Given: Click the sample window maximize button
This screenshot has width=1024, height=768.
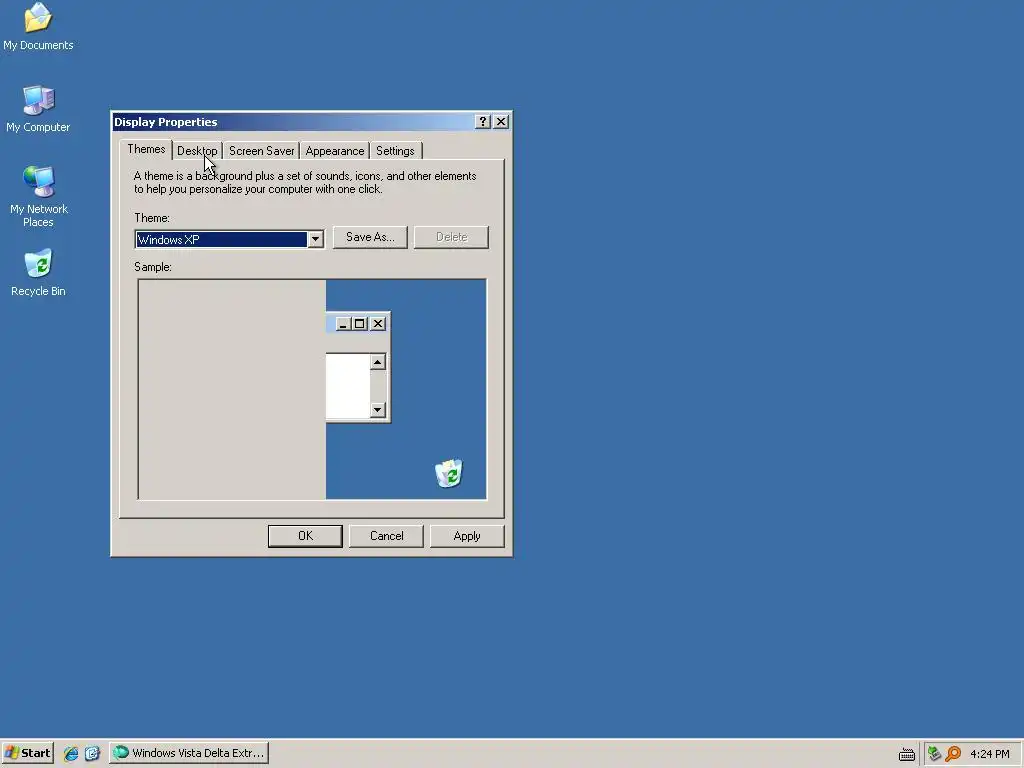Looking at the screenshot, I should point(360,324).
